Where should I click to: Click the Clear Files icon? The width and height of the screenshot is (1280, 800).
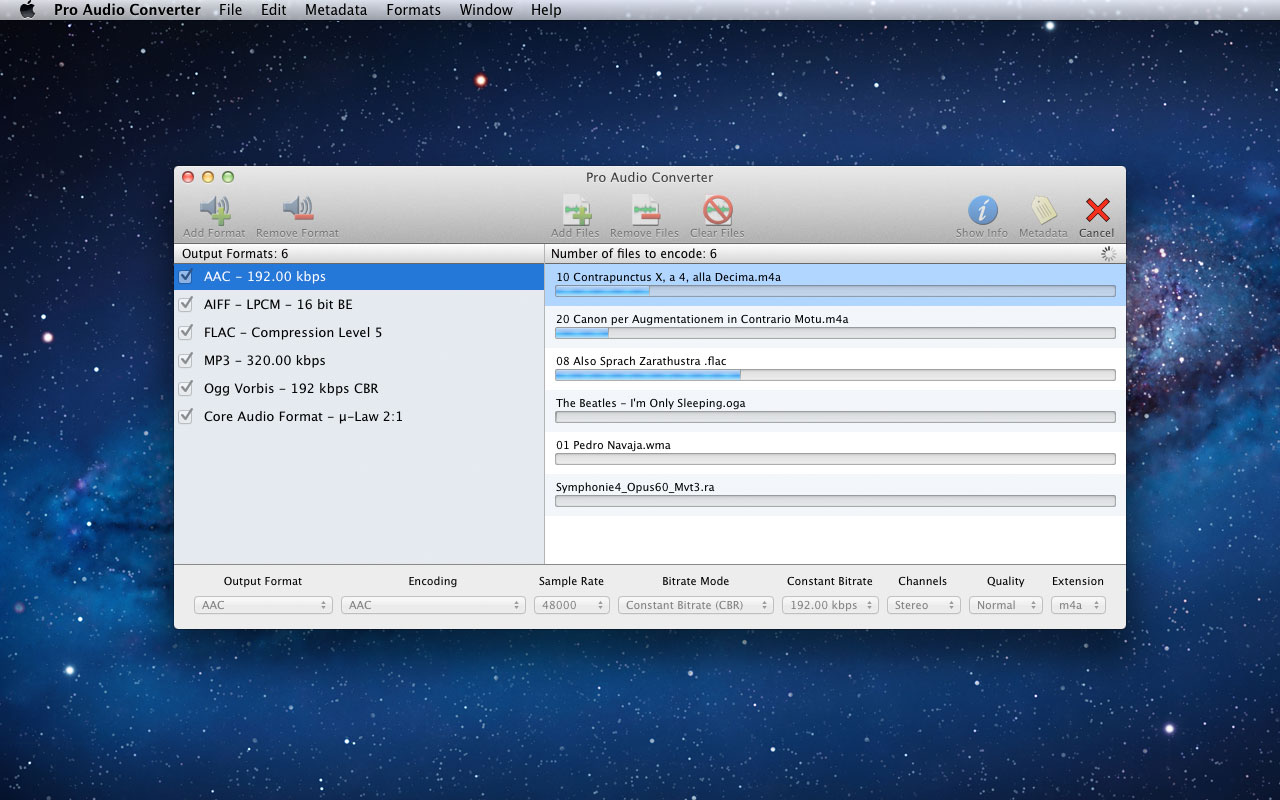[x=717, y=211]
